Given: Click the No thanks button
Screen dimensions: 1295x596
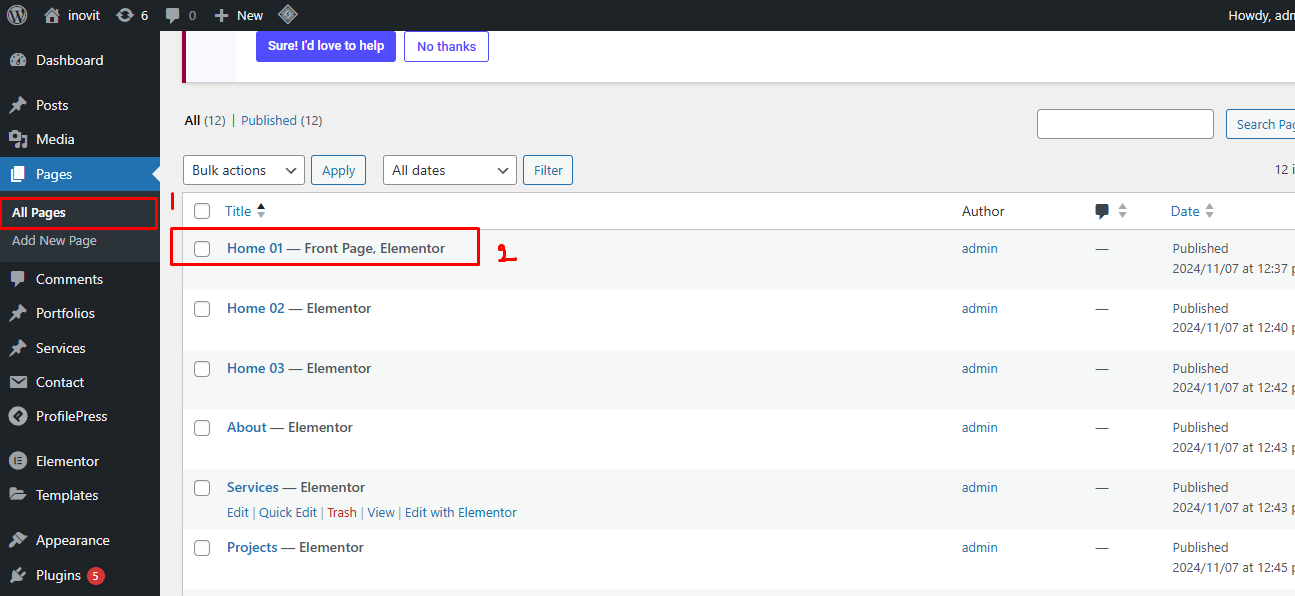Looking at the screenshot, I should (446, 46).
